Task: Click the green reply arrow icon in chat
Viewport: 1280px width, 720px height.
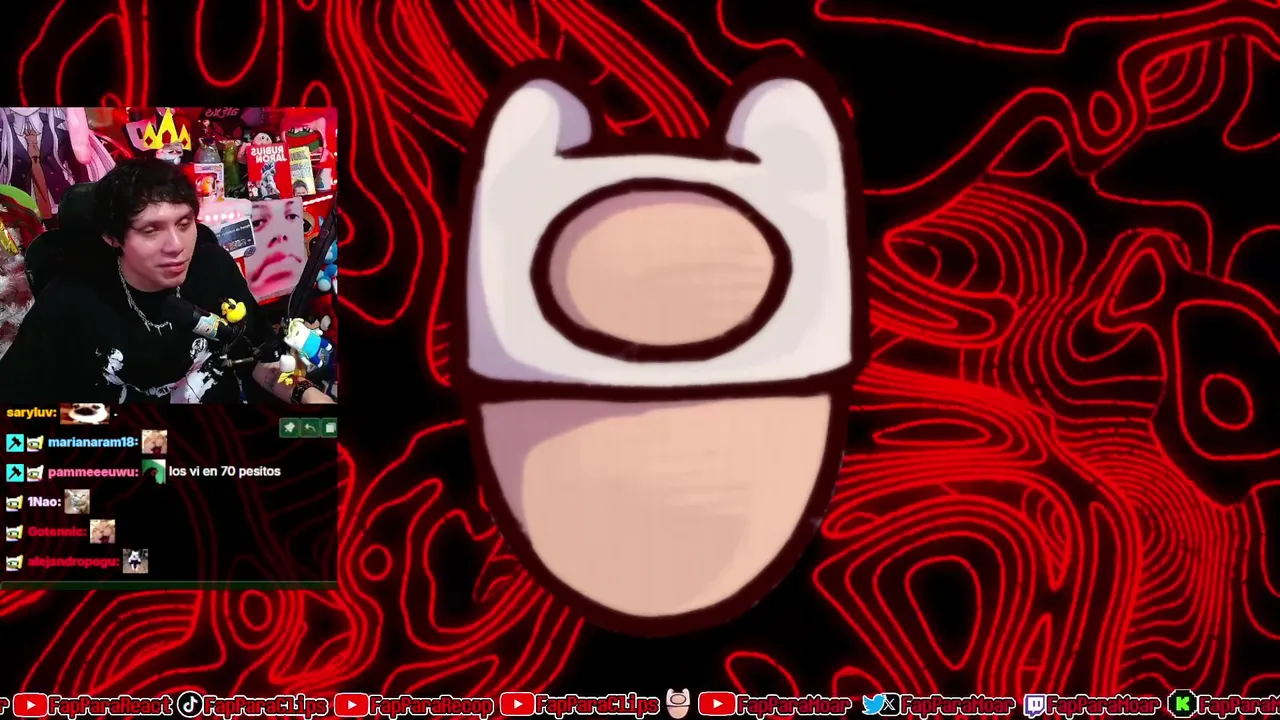Action: pos(310,428)
